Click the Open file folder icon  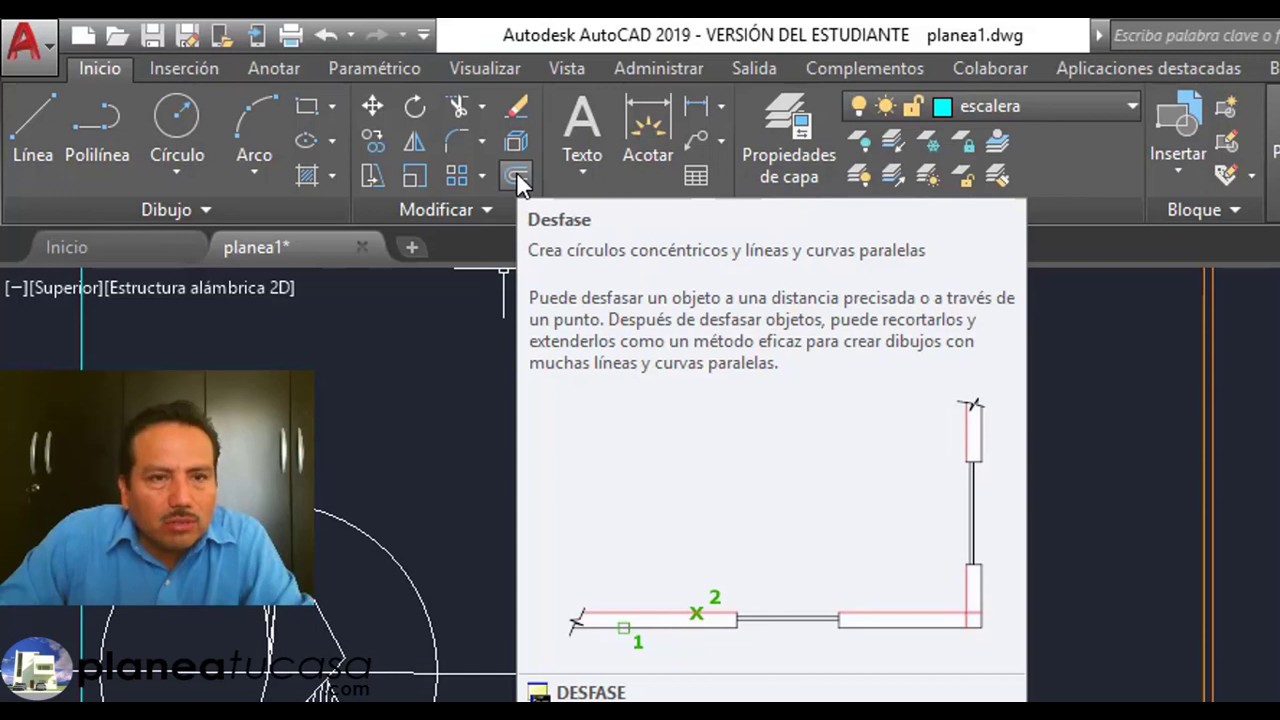[x=117, y=36]
